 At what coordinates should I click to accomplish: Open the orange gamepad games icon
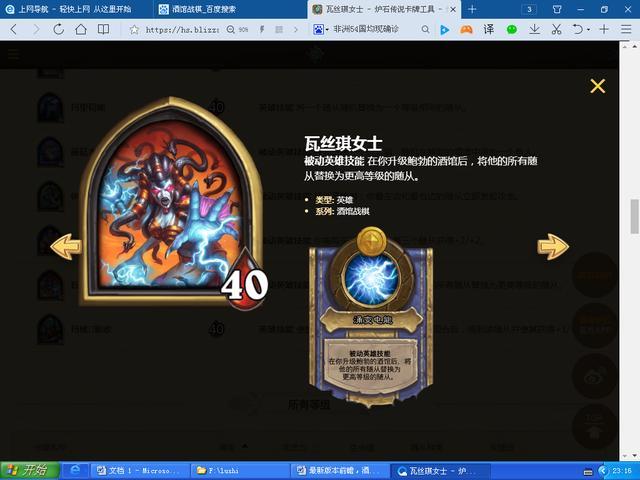pyautogui.click(x=466, y=29)
